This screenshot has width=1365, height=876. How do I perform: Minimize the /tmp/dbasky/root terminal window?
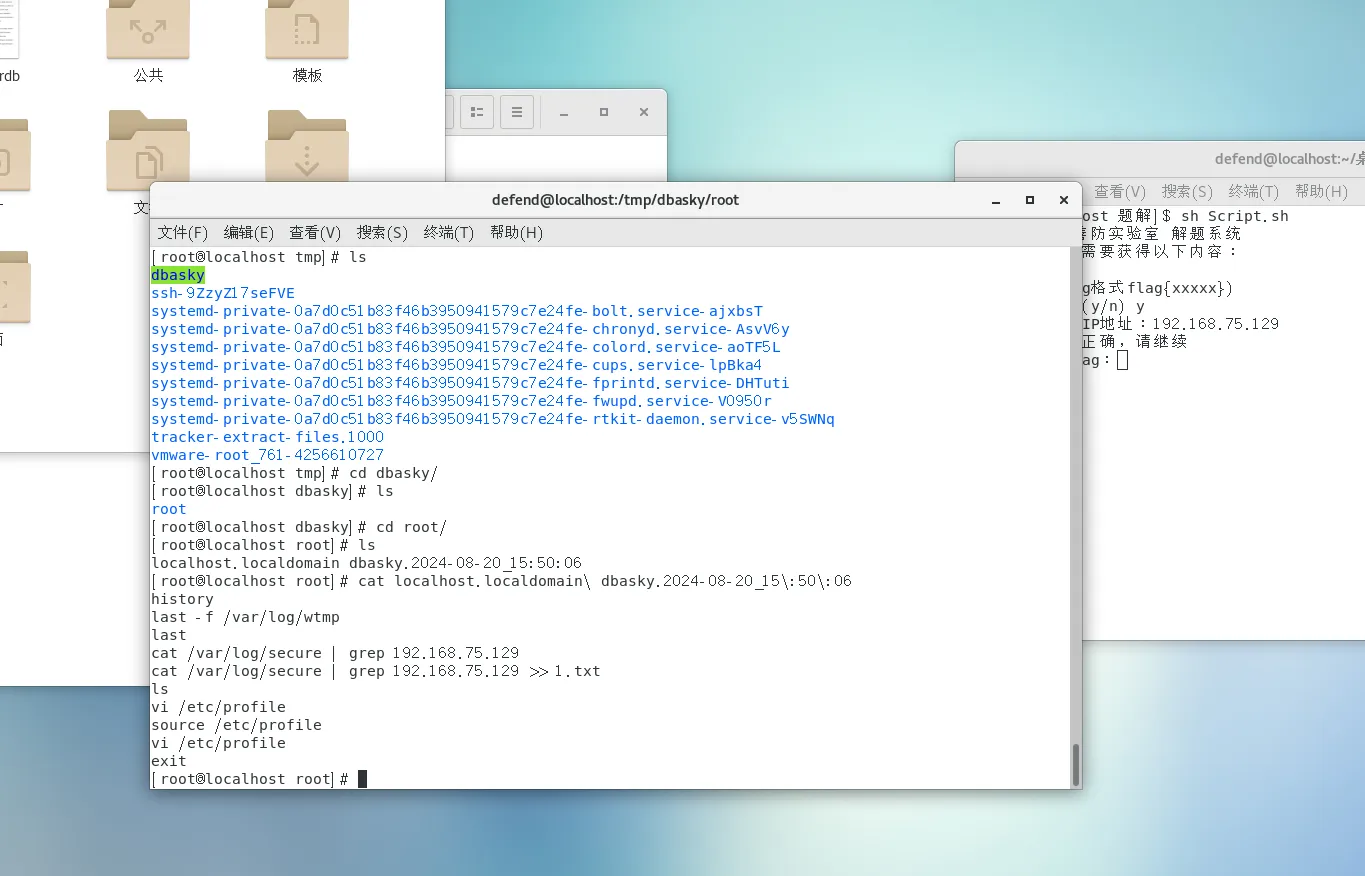996,200
